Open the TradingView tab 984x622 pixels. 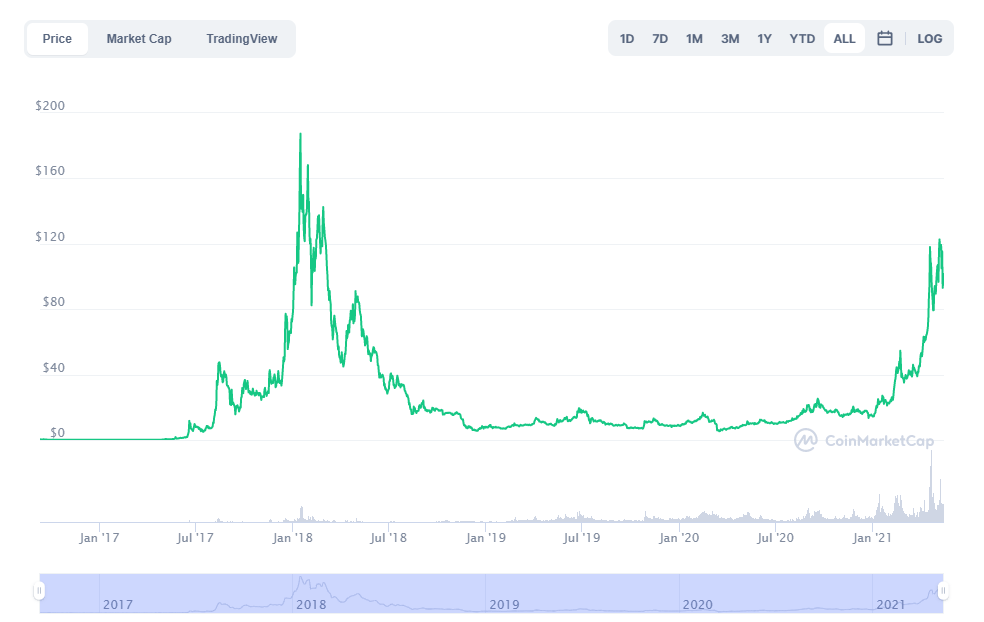[242, 38]
